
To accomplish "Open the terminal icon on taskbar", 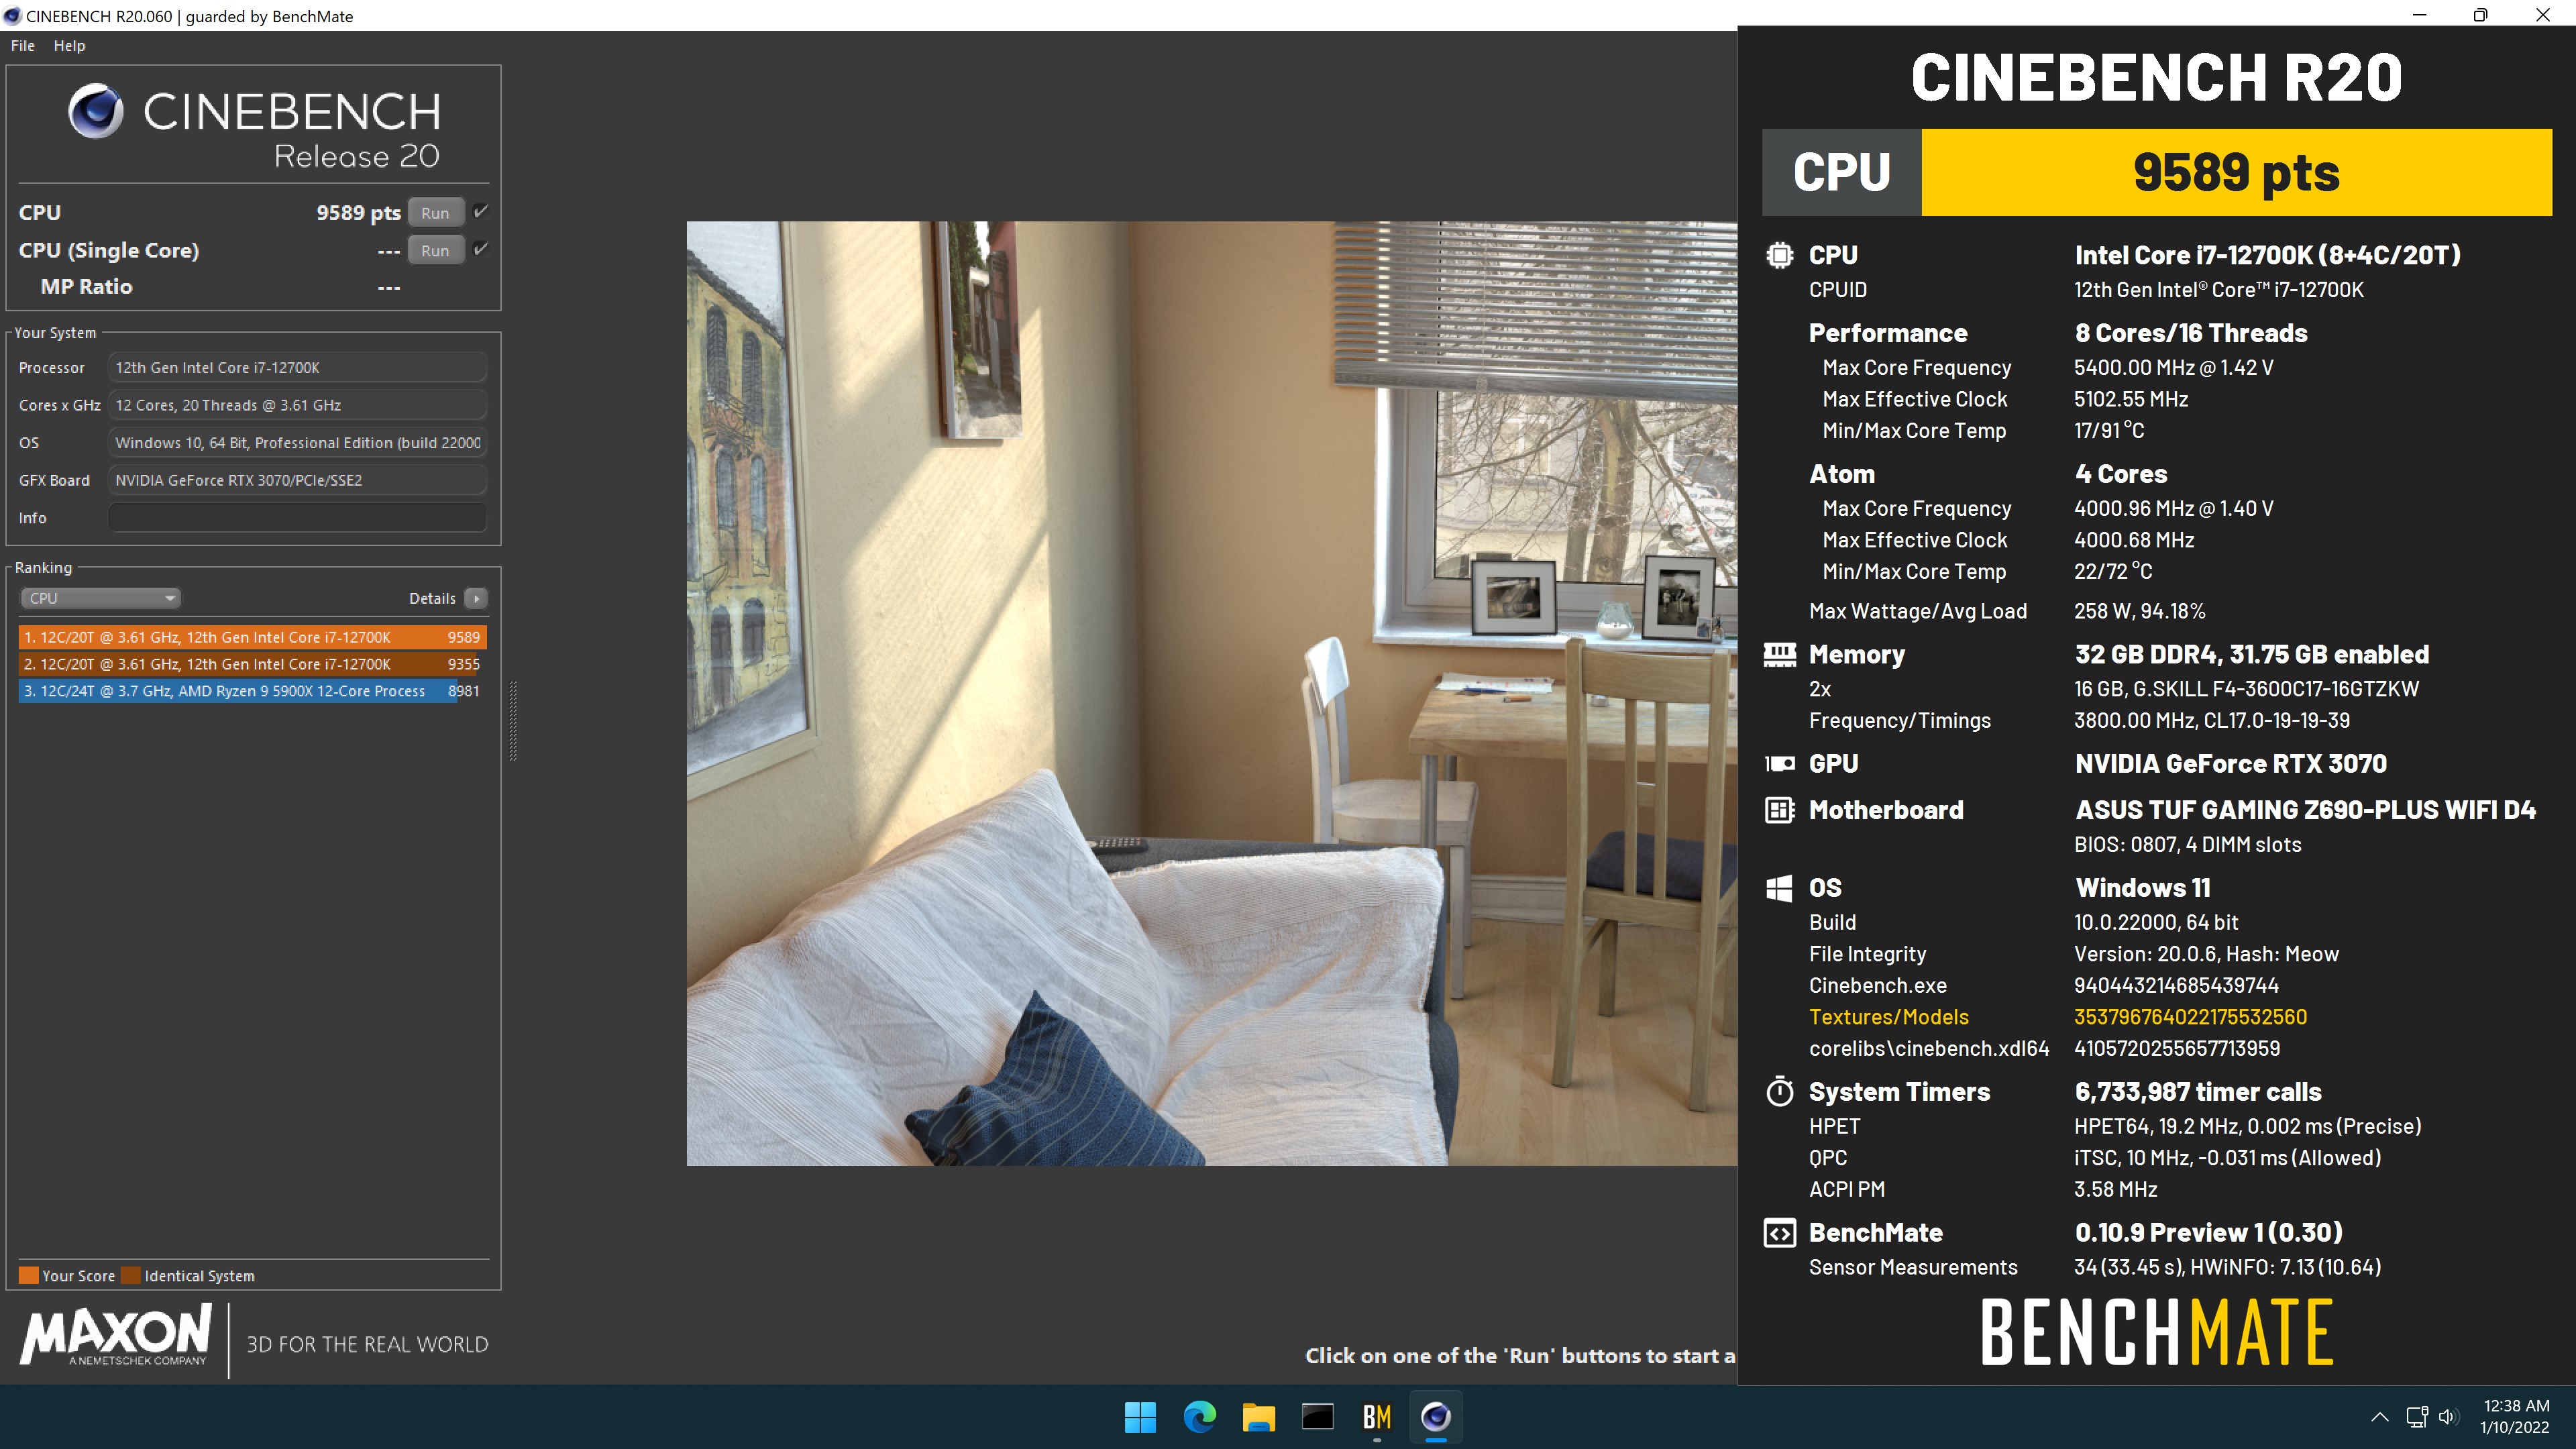I will [x=1317, y=1416].
